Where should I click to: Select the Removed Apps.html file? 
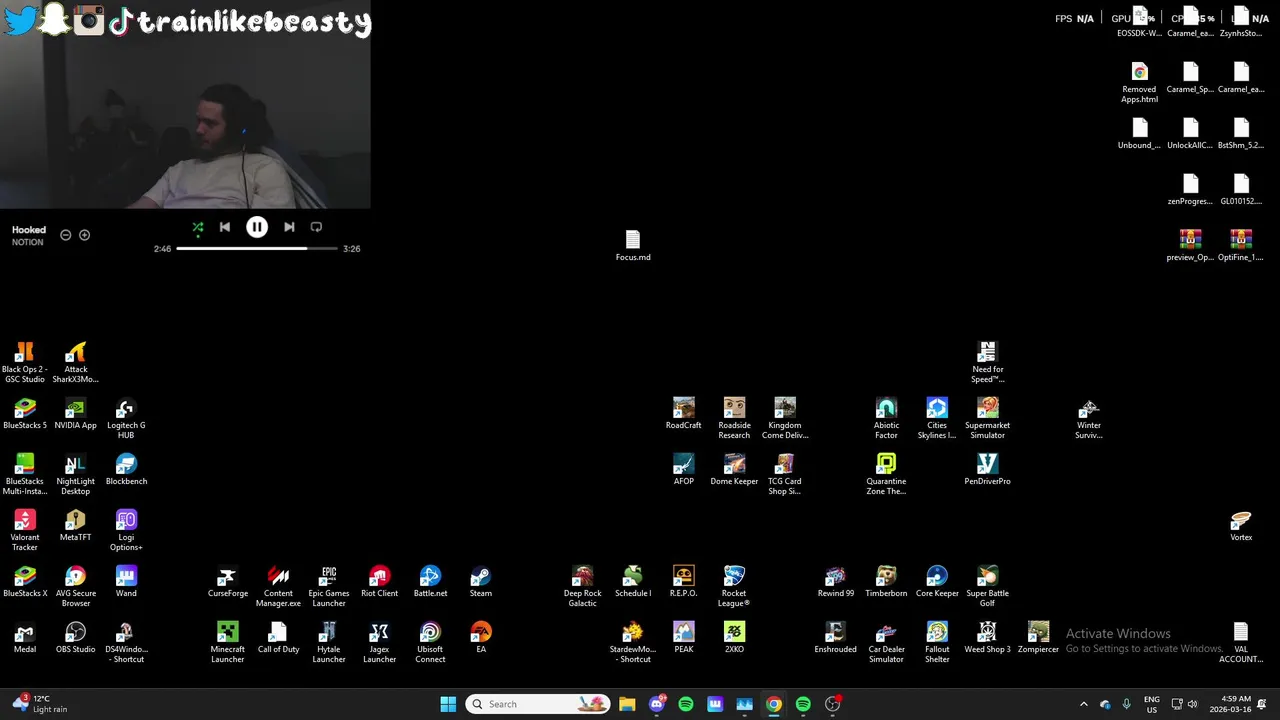point(1139,82)
